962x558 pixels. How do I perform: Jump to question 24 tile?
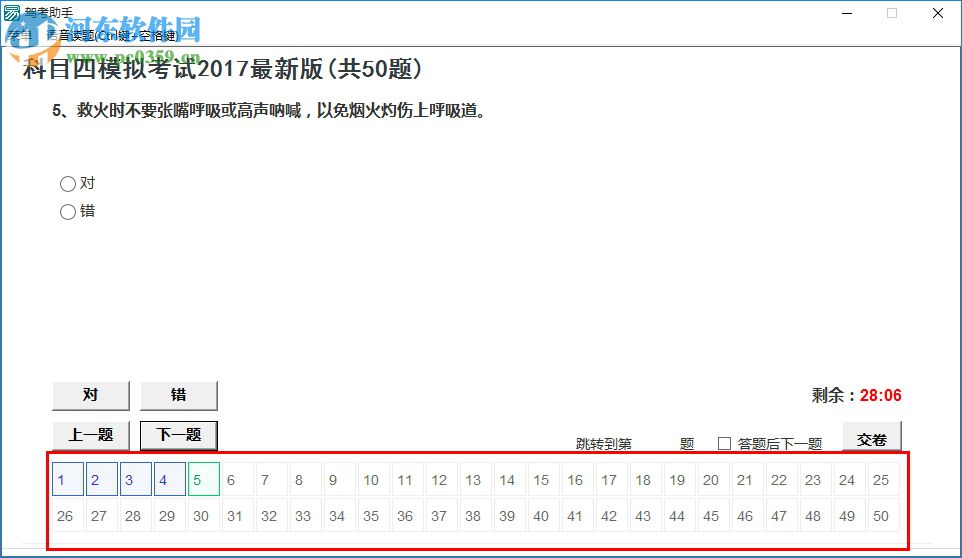point(850,480)
